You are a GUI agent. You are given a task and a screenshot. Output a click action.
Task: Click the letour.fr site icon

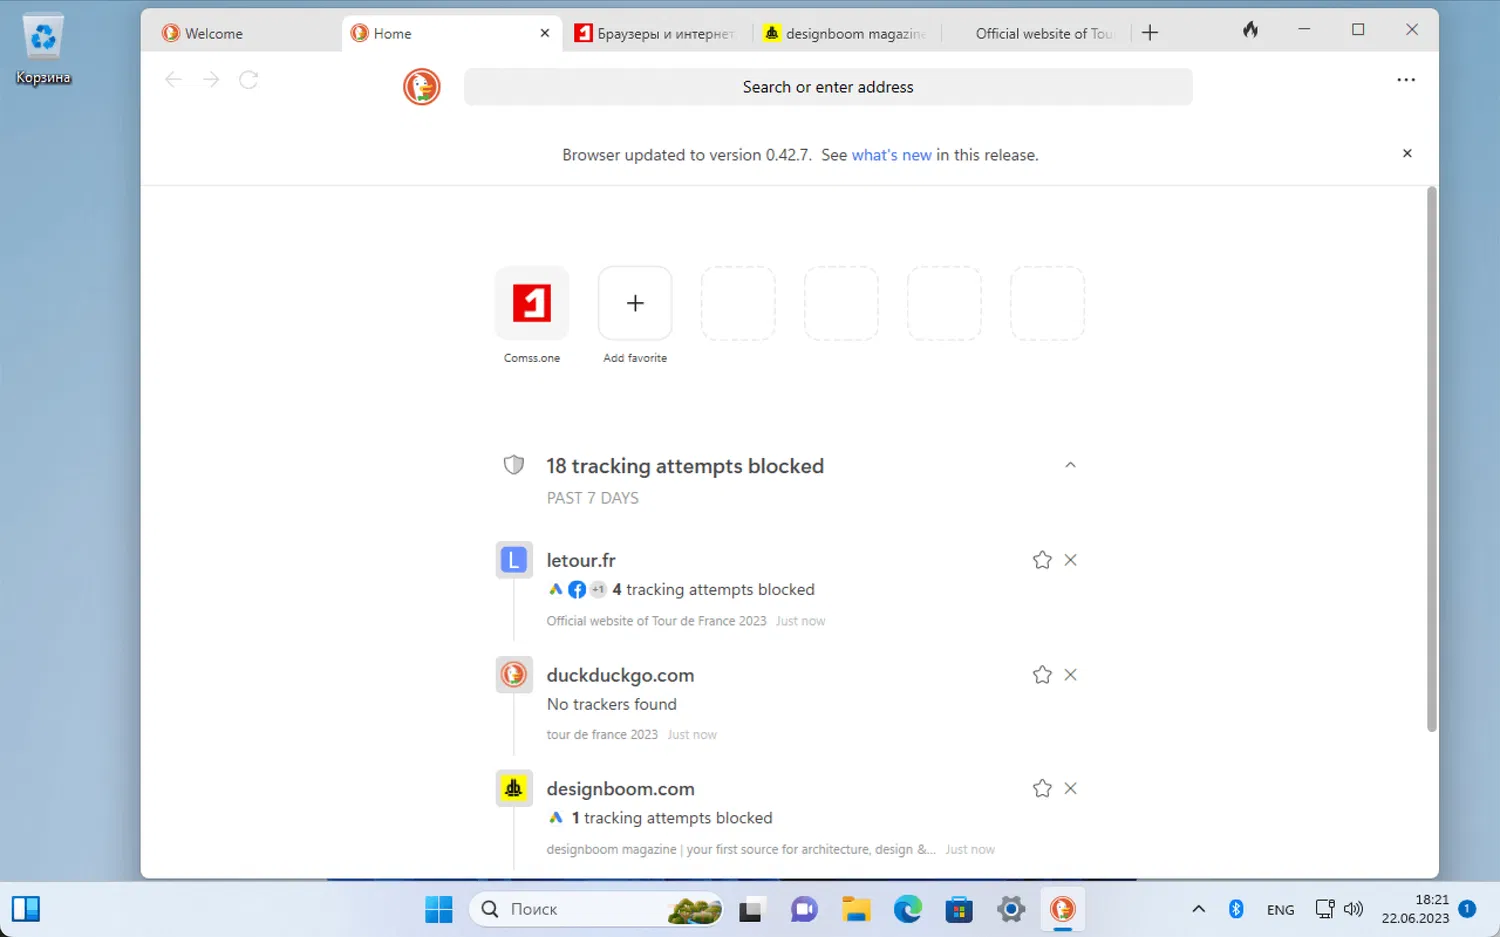tap(514, 560)
